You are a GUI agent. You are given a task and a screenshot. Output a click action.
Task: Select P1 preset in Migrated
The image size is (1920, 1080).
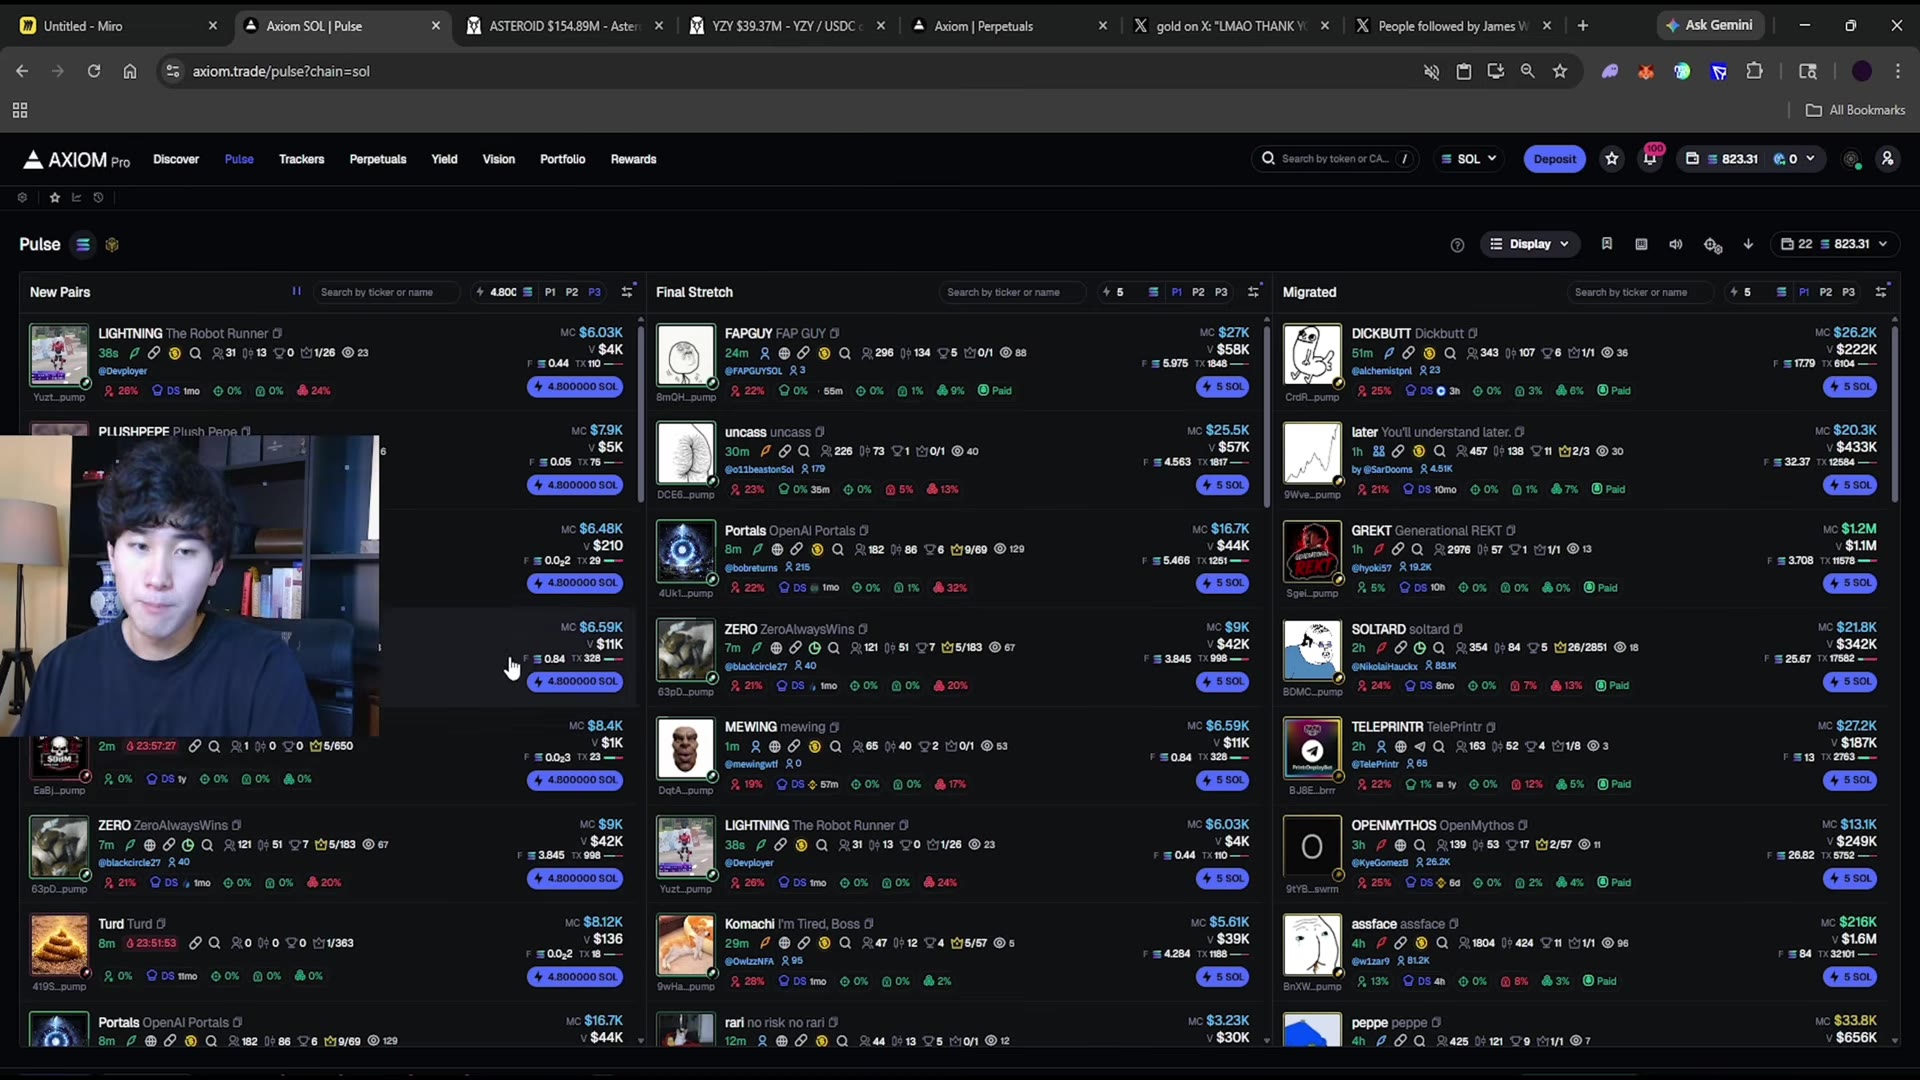tap(1804, 292)
